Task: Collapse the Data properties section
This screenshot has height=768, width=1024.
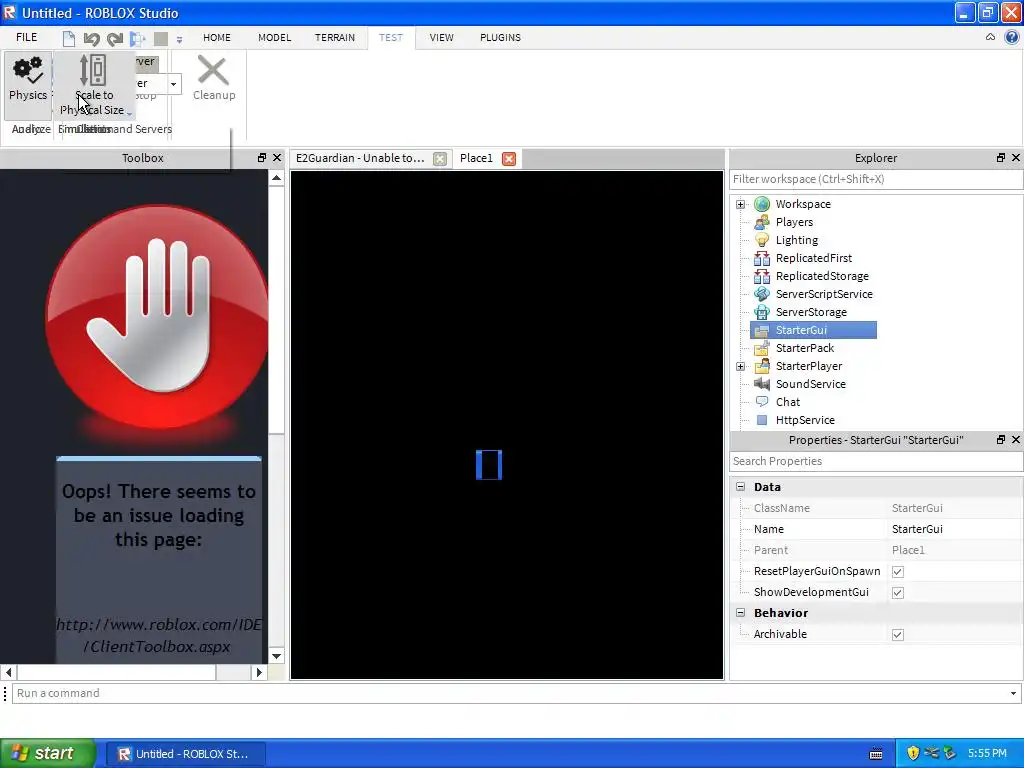Action: click(x=741, y=487)
